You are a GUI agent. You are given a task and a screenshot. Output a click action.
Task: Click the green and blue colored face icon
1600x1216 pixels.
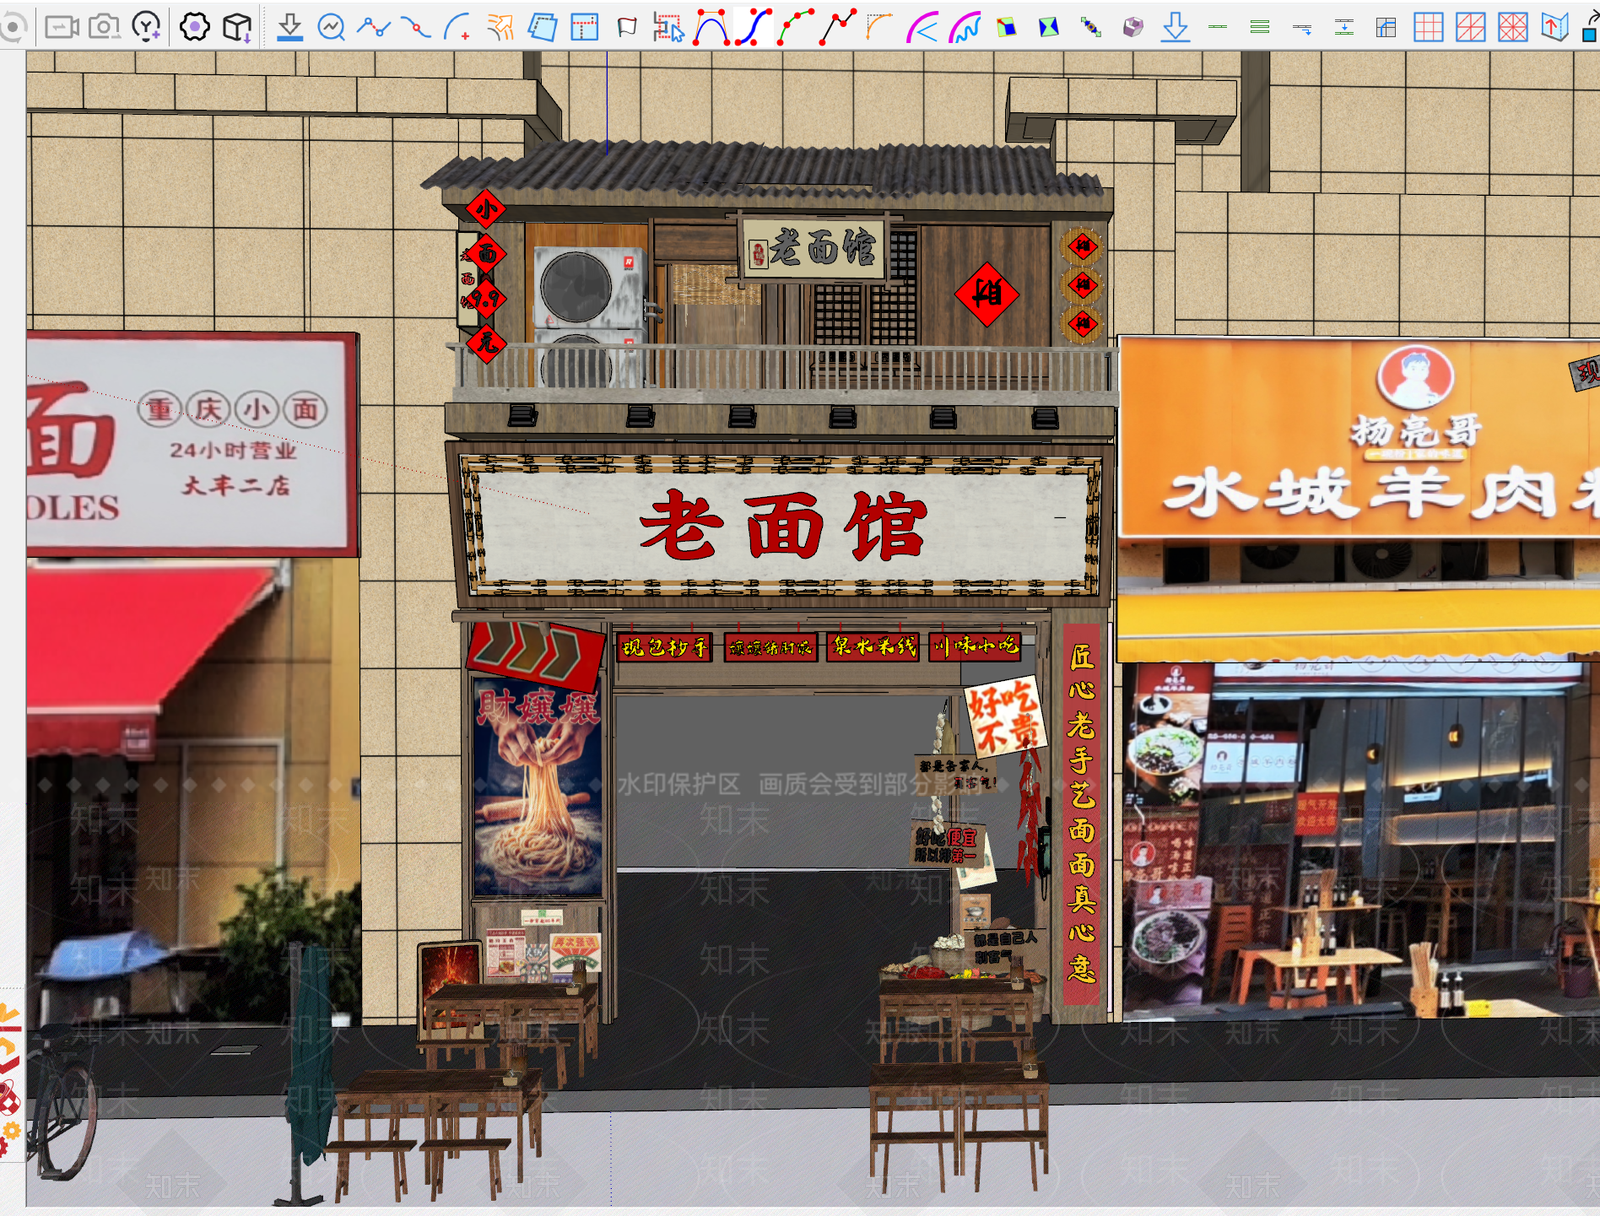coord(1007,27)
